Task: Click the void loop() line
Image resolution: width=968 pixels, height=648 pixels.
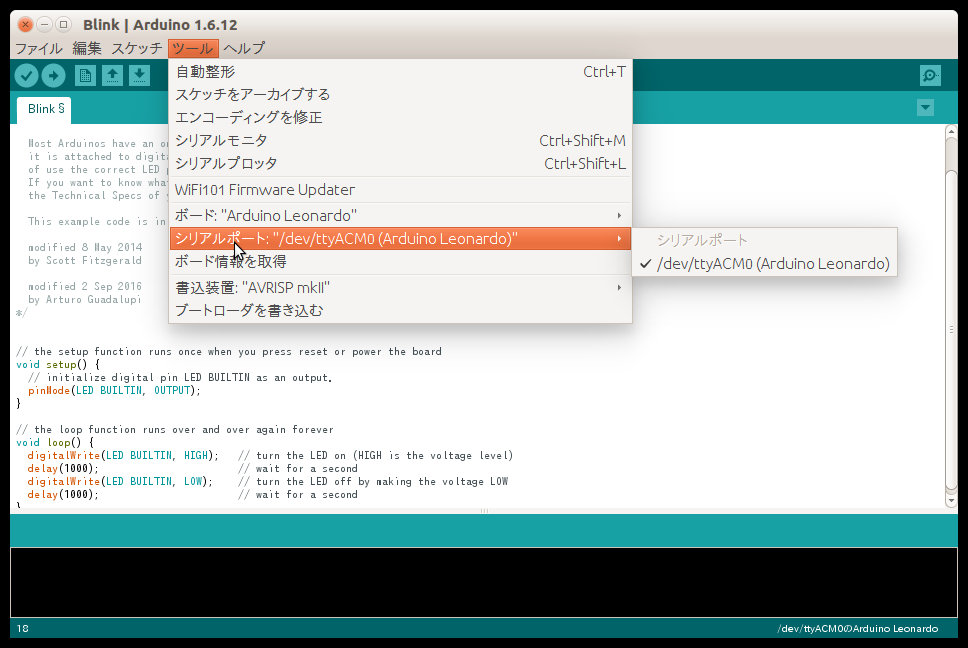Action: point(55,442)
